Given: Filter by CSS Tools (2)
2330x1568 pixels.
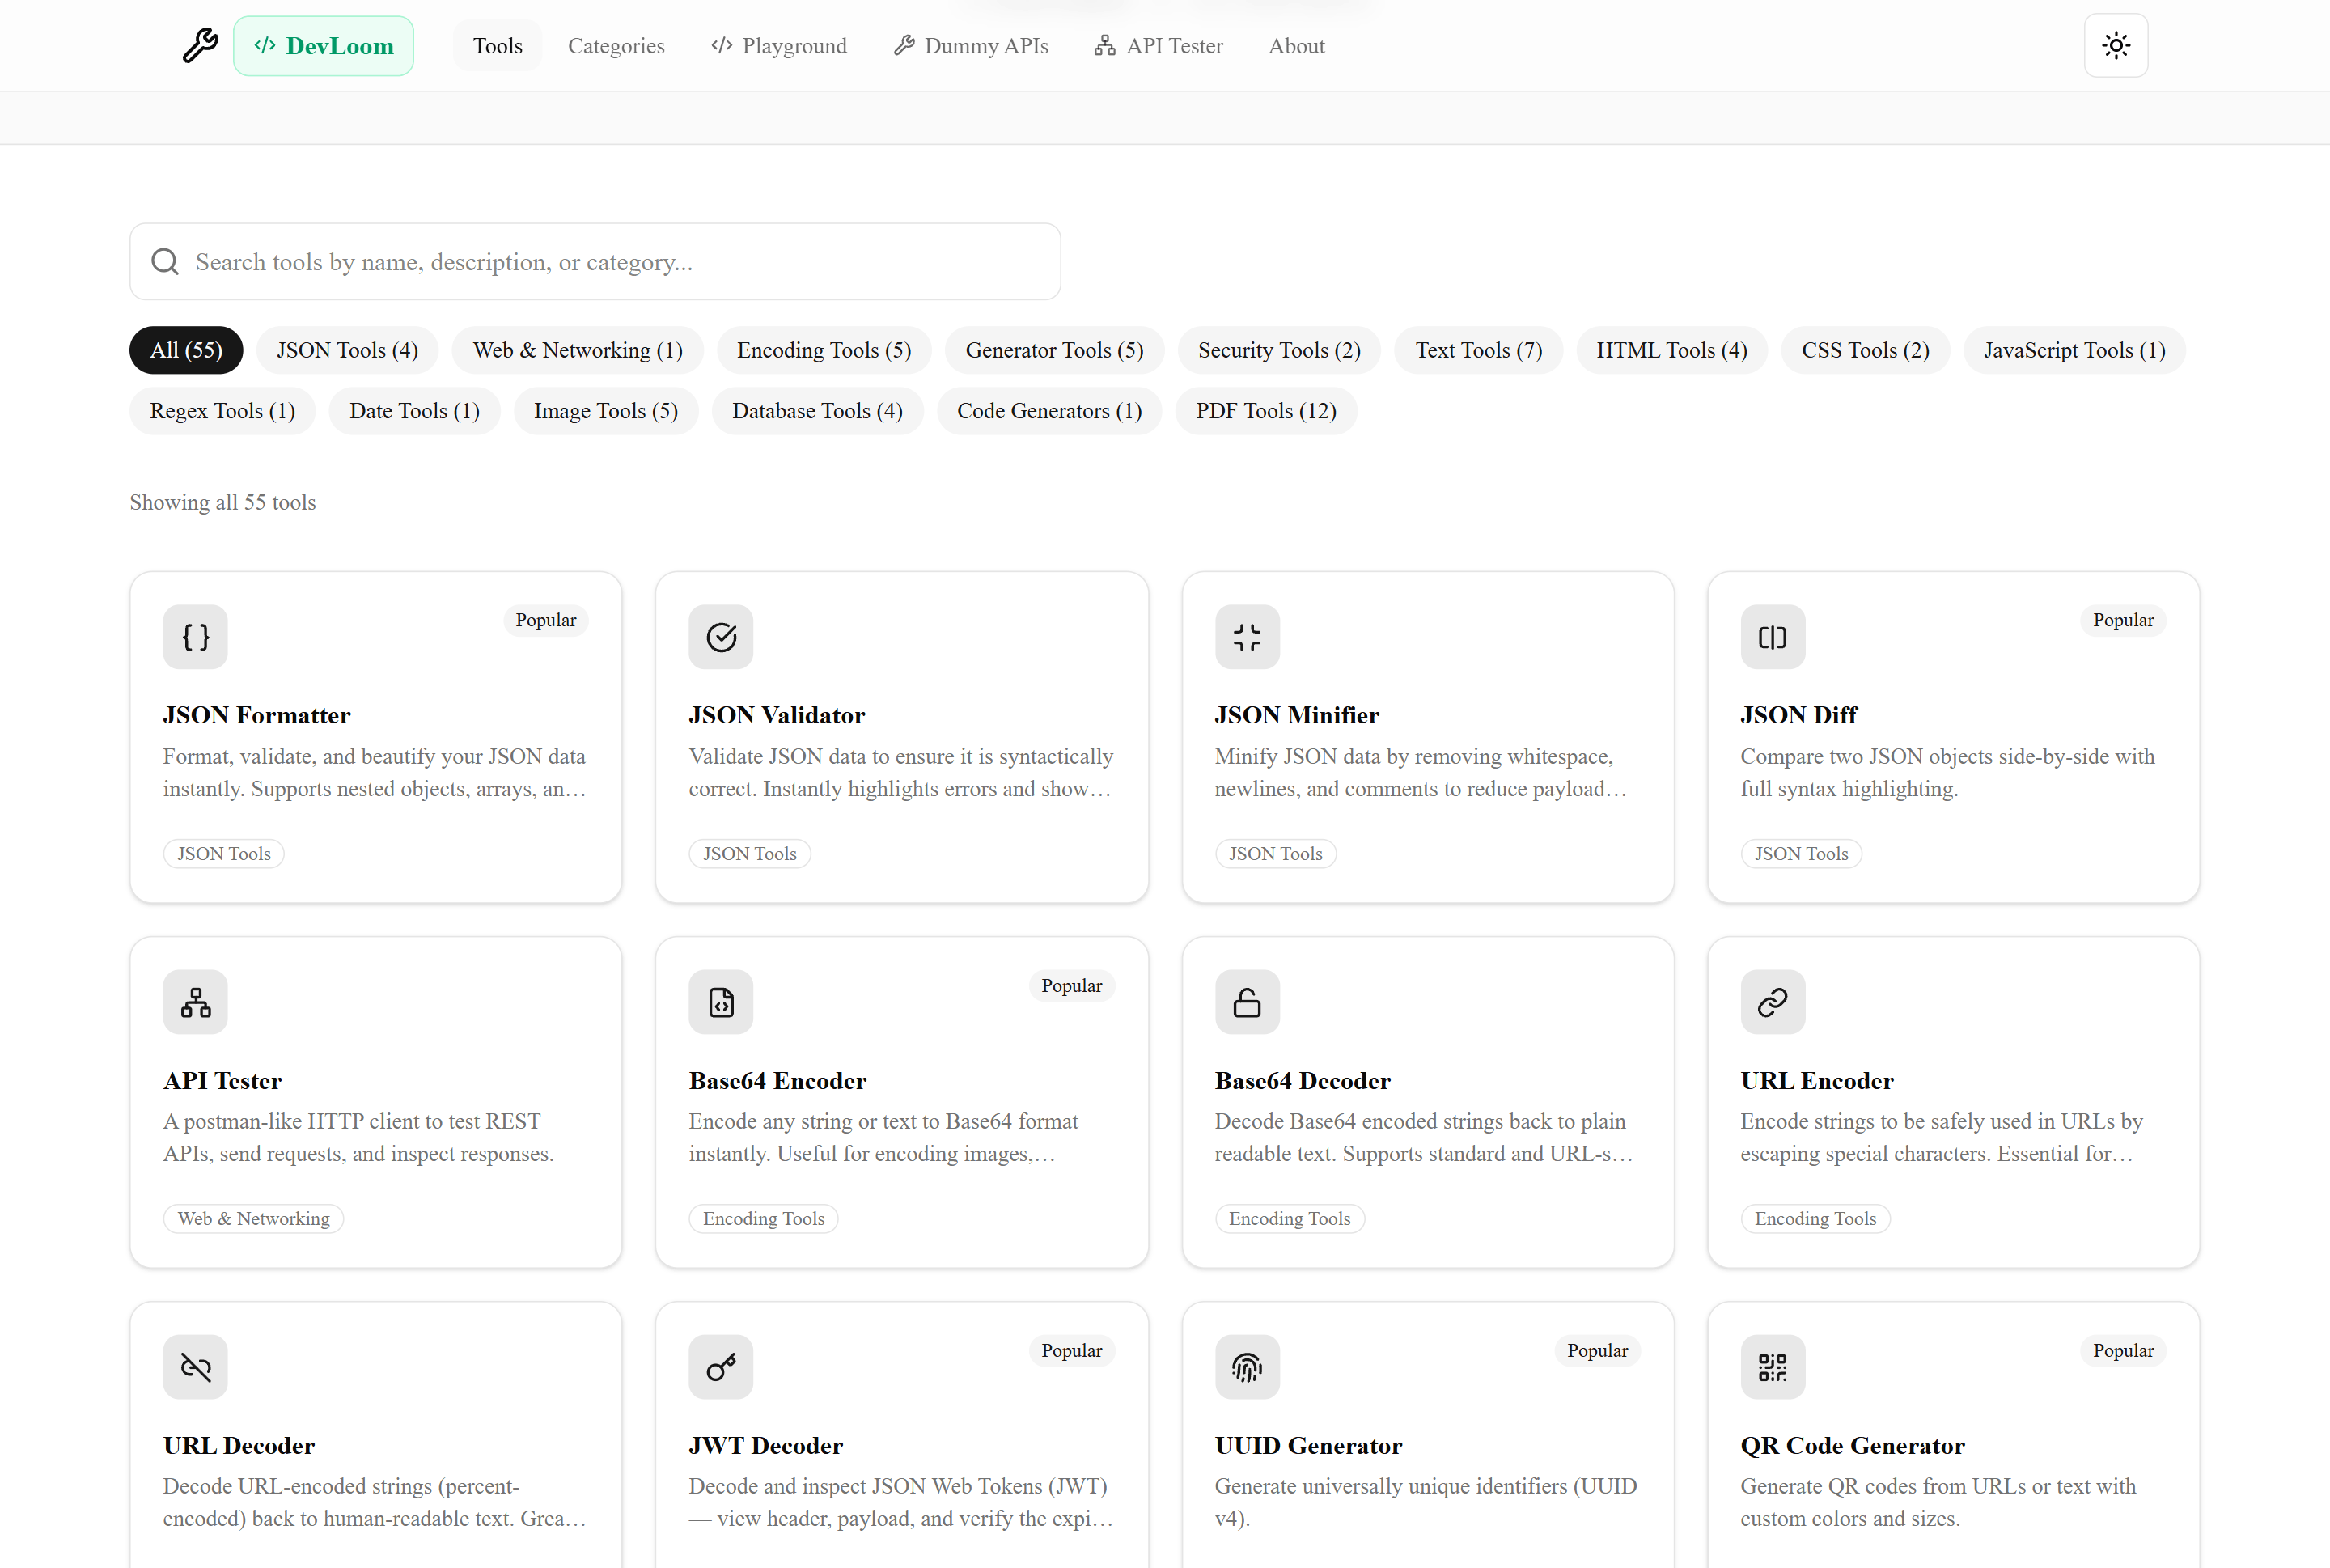Looking at the screenshot, I should [x=1865, y=350].
